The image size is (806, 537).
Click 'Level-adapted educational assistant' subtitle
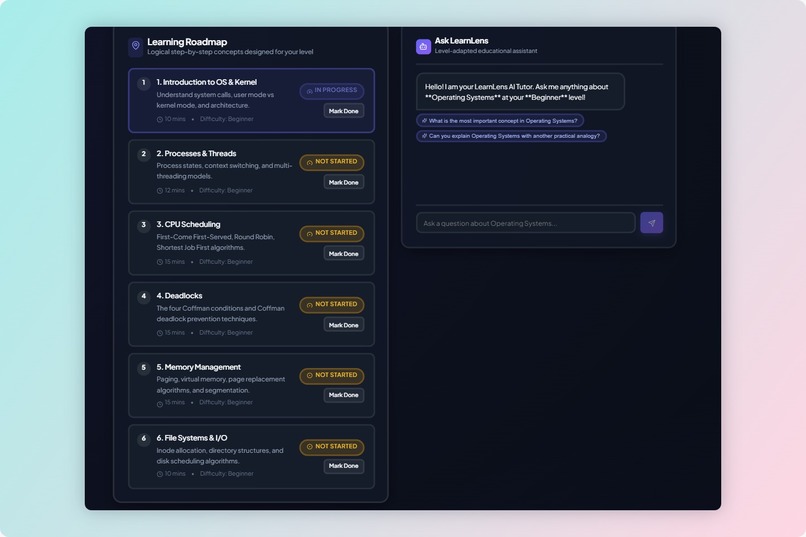(486, 51)
